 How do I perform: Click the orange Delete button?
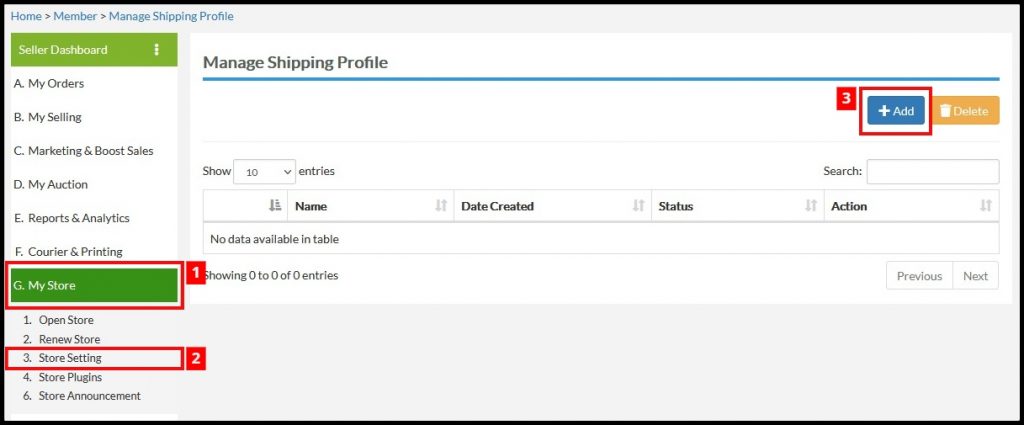coord(964,111)
